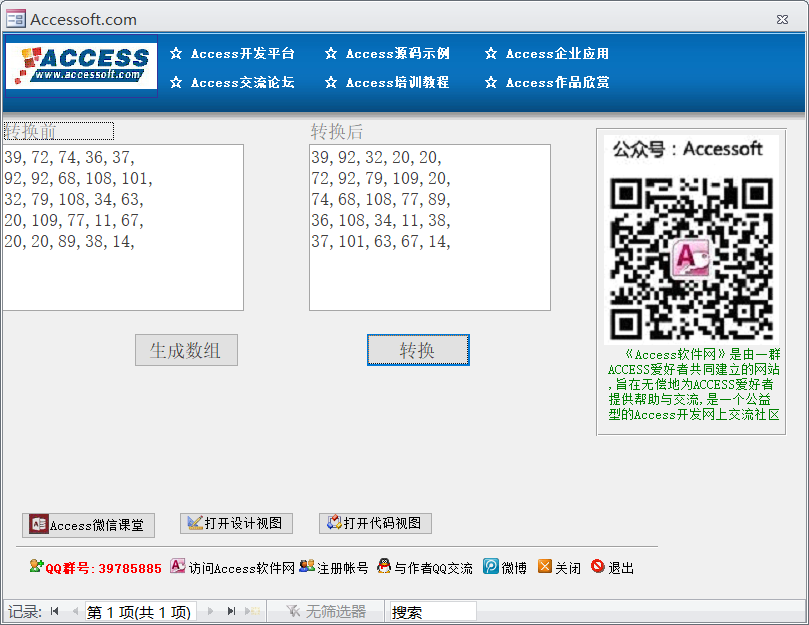This screenshot has height=625, width=809.
Task: Go to the last record
Action: point(232,612)
